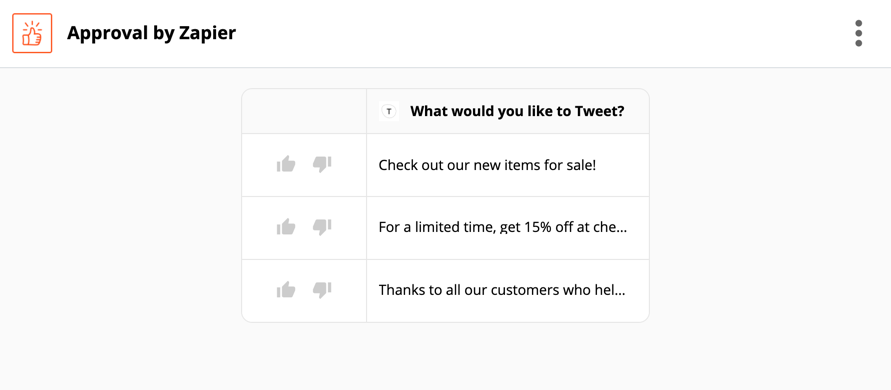Give thumbs down to the 15% off tweet
The height and width of the screenshot is (390, 891).
click(x=322, y=227)
